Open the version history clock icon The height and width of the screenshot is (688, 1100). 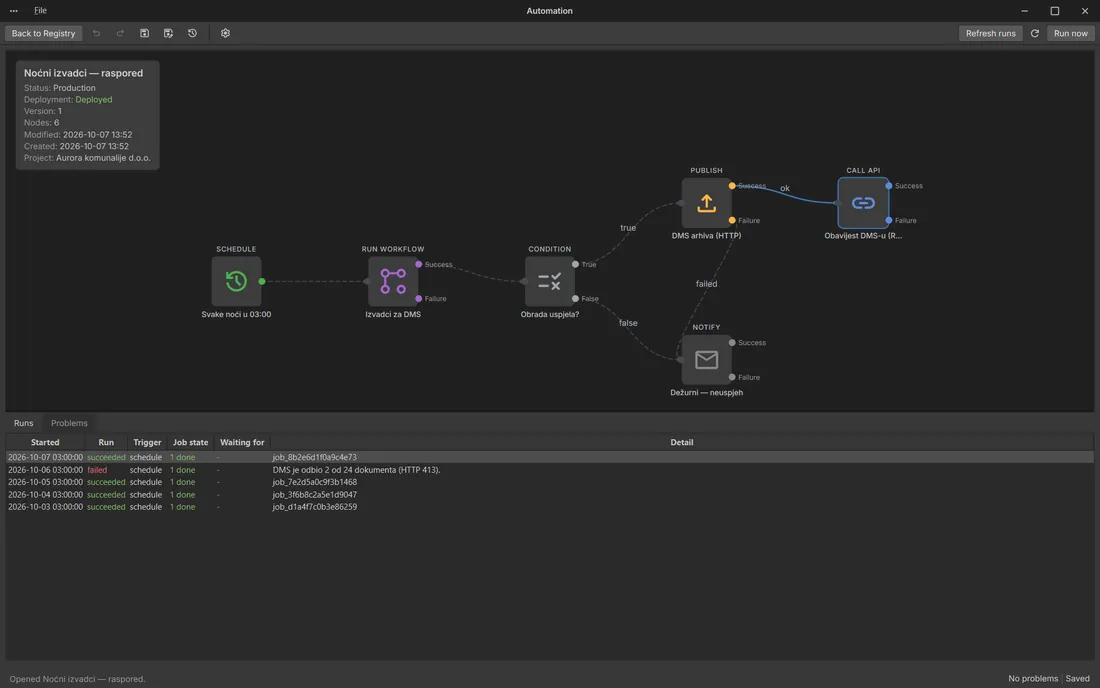coord(192,33)
